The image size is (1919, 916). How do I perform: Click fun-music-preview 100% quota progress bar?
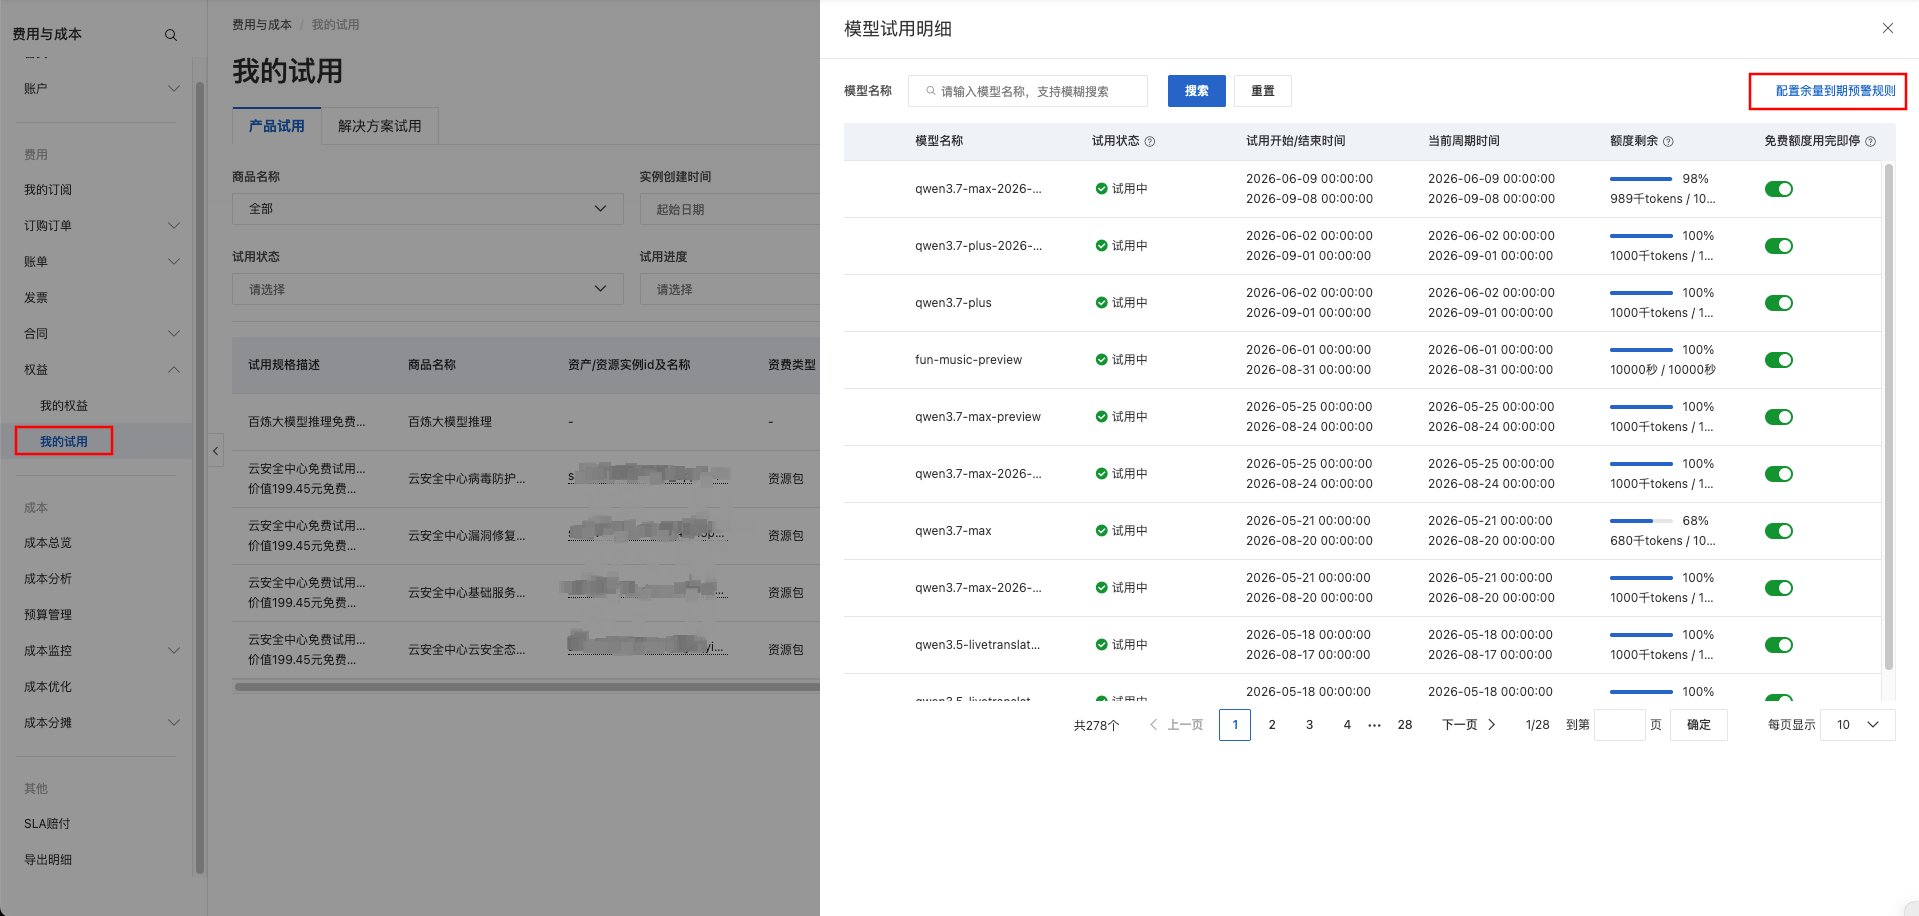1641,350
